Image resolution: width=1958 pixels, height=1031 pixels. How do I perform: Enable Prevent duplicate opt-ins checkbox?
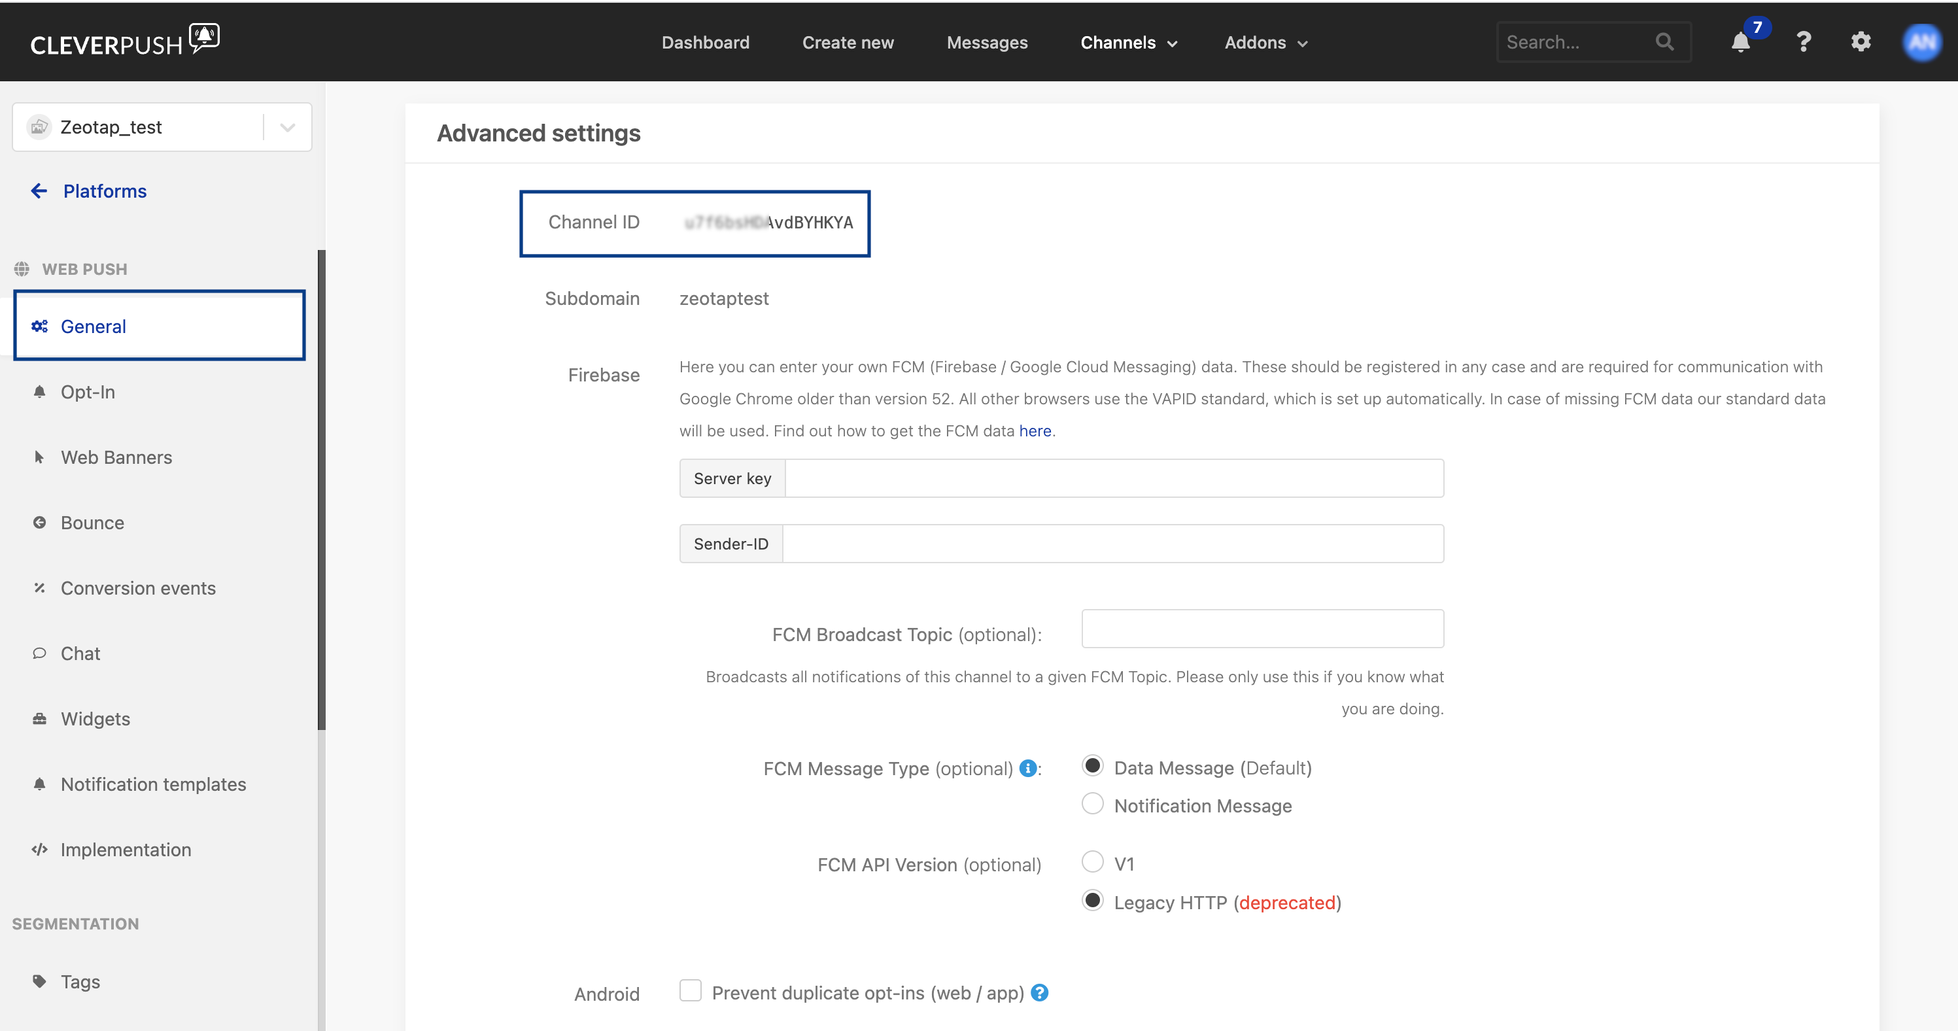(690, 990)
